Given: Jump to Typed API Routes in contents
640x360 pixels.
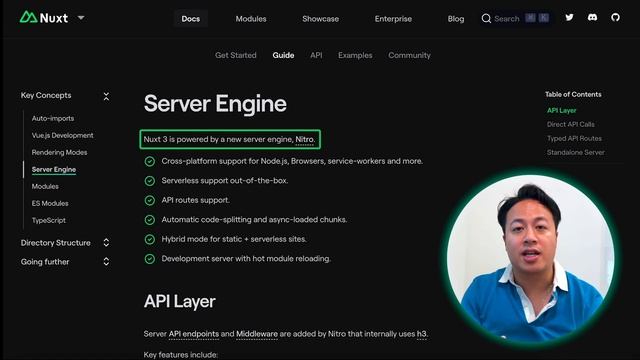Looking at the screenshot, I should pos(574,138).
